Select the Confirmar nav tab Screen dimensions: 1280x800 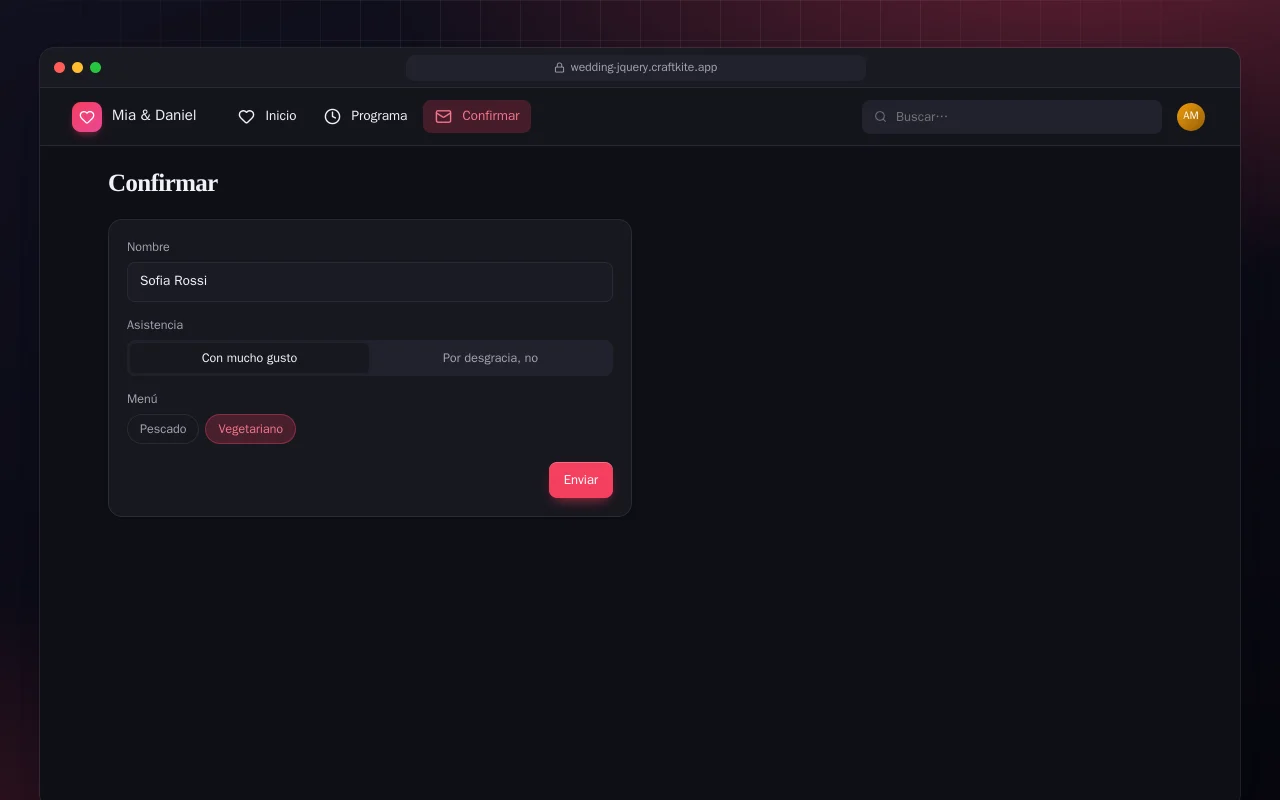pos(477,116)
